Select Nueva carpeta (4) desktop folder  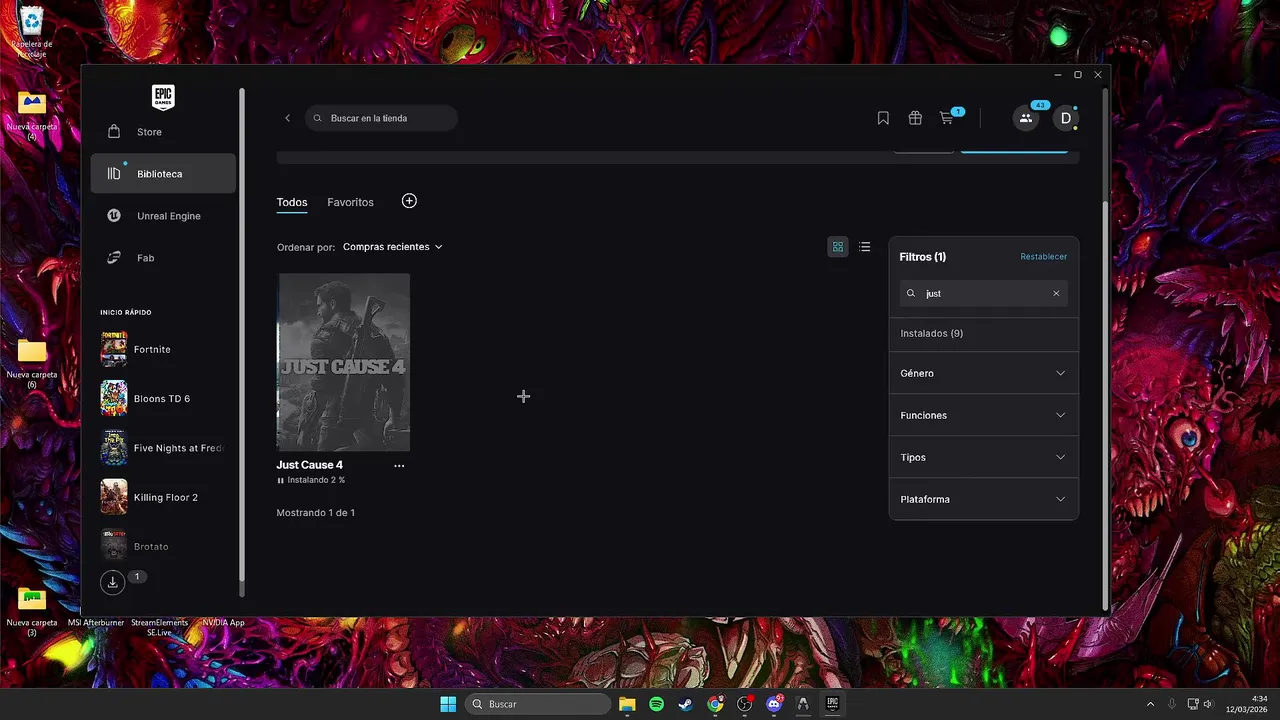tap(32, 115)
